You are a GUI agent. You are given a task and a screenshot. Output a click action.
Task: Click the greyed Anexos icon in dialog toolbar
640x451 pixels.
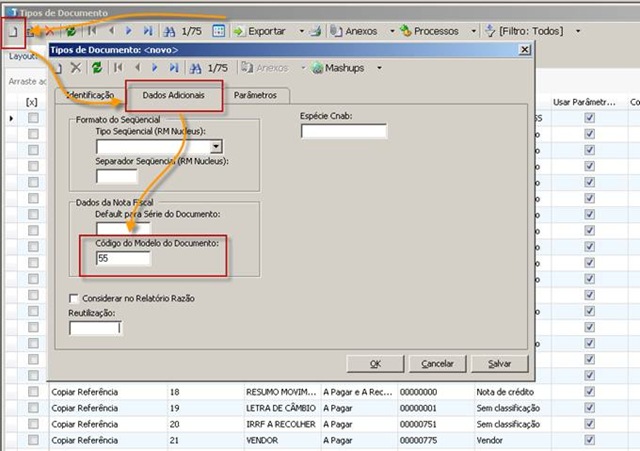[x=247, y=67]
